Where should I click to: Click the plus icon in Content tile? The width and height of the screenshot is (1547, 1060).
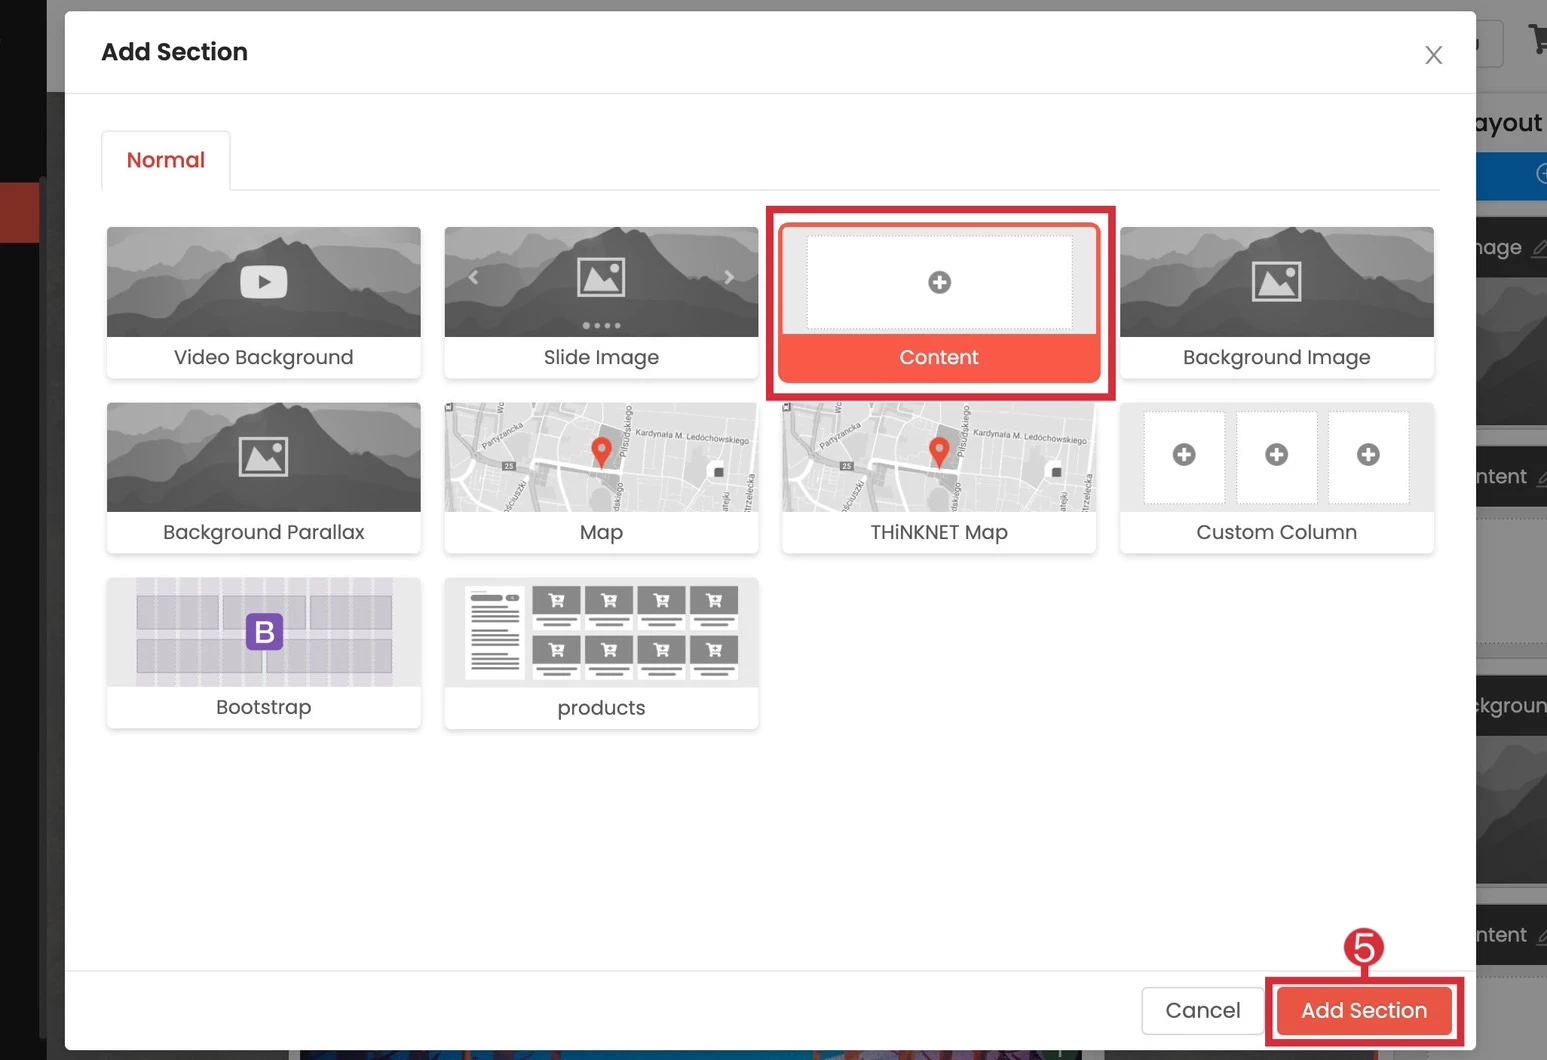939,282
